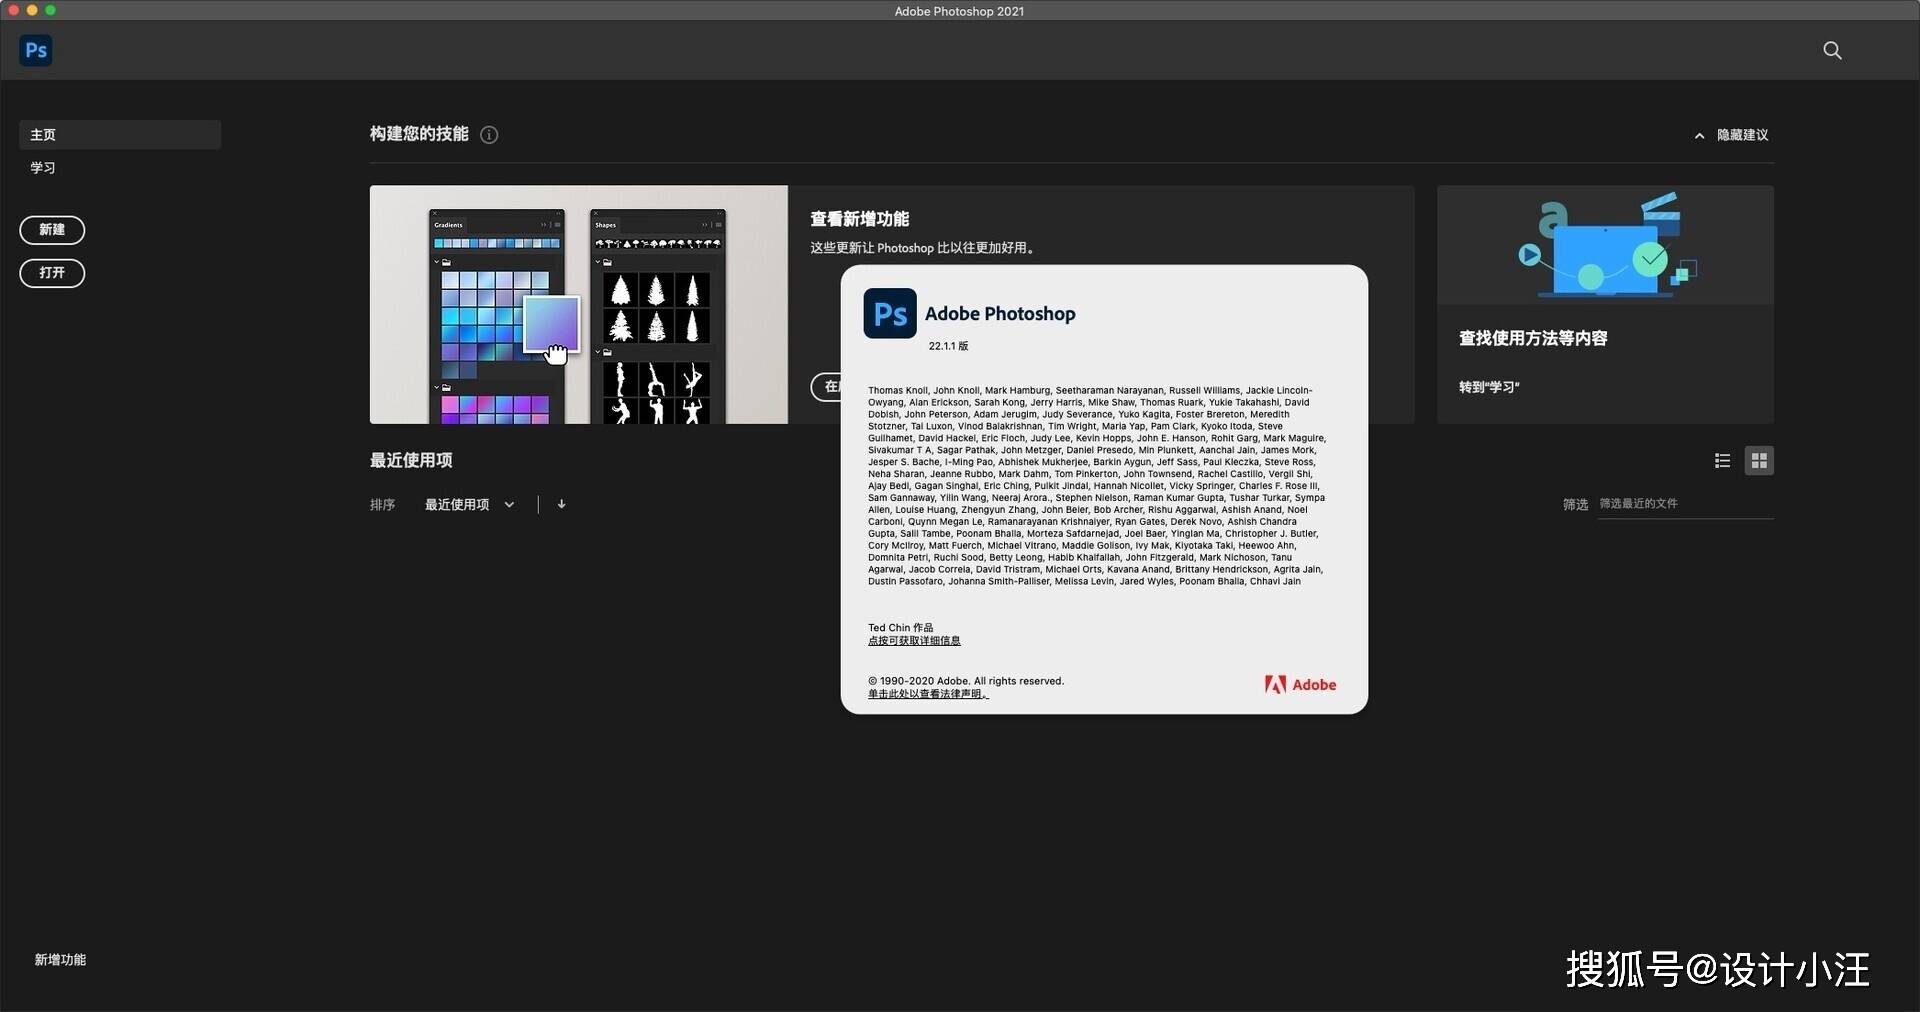Switch recent files to grid view
Viewport: 1920px width, 1012px height.
(1759, 461)
